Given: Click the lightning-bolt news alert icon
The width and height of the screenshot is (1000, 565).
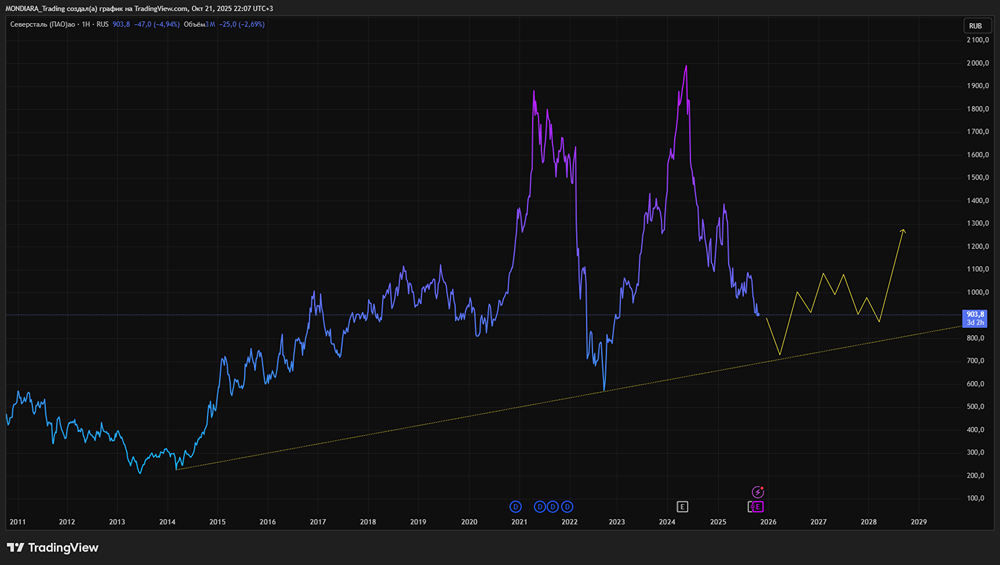Looking at the screenshot, I should 758,492.
